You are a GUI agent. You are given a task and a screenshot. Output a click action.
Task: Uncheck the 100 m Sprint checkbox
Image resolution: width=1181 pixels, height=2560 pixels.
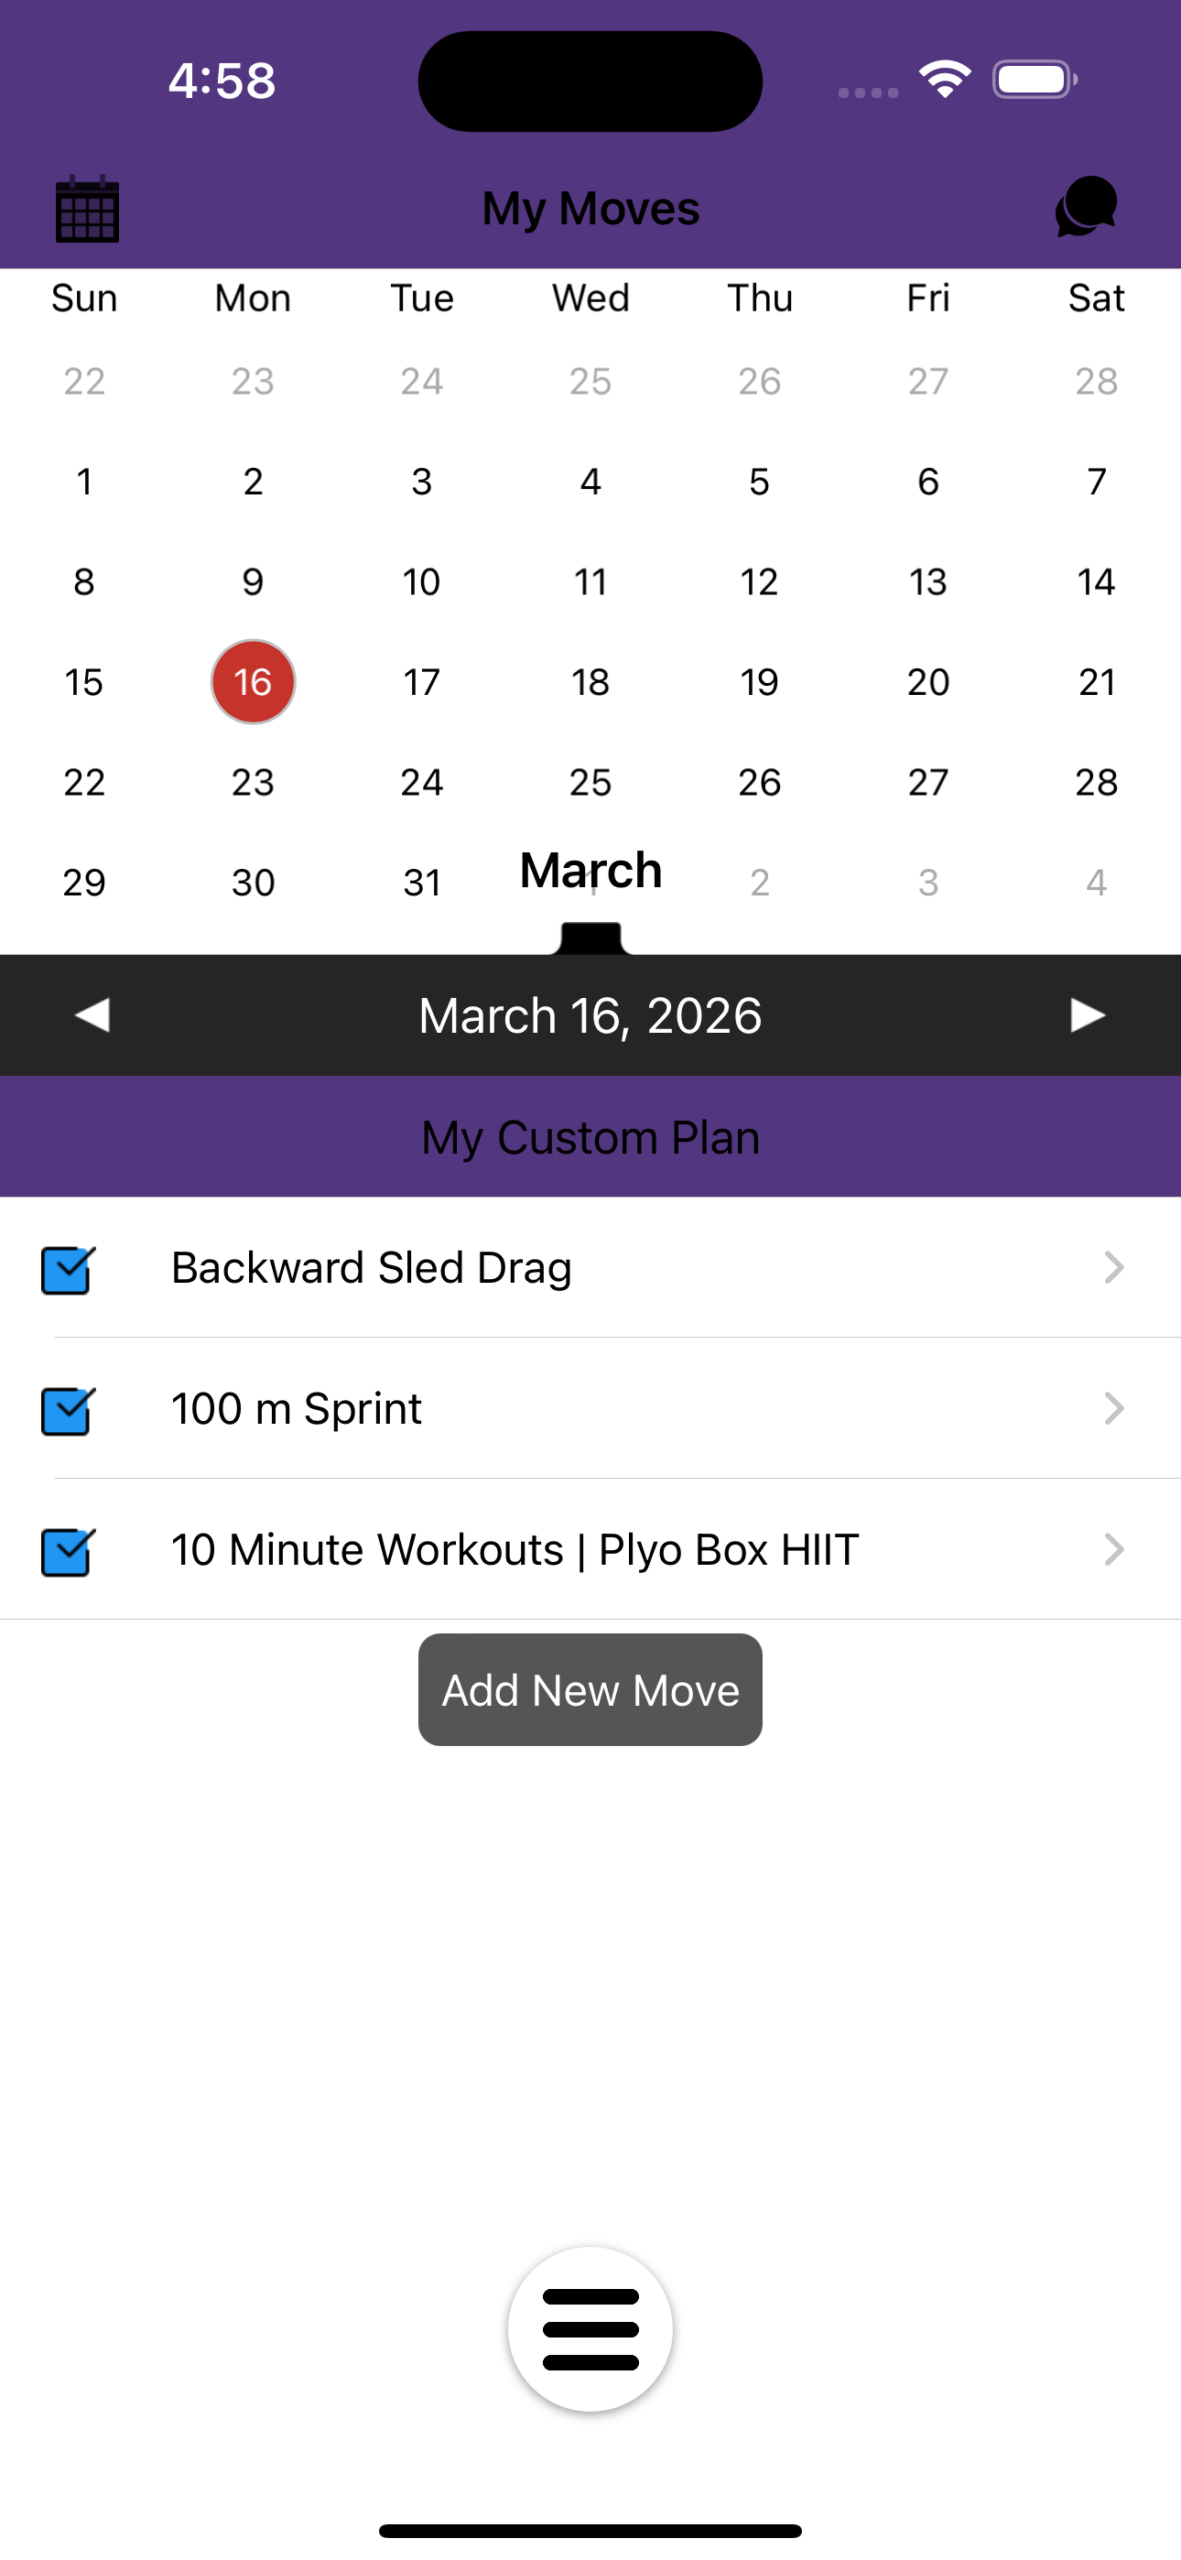point(67,1410)
